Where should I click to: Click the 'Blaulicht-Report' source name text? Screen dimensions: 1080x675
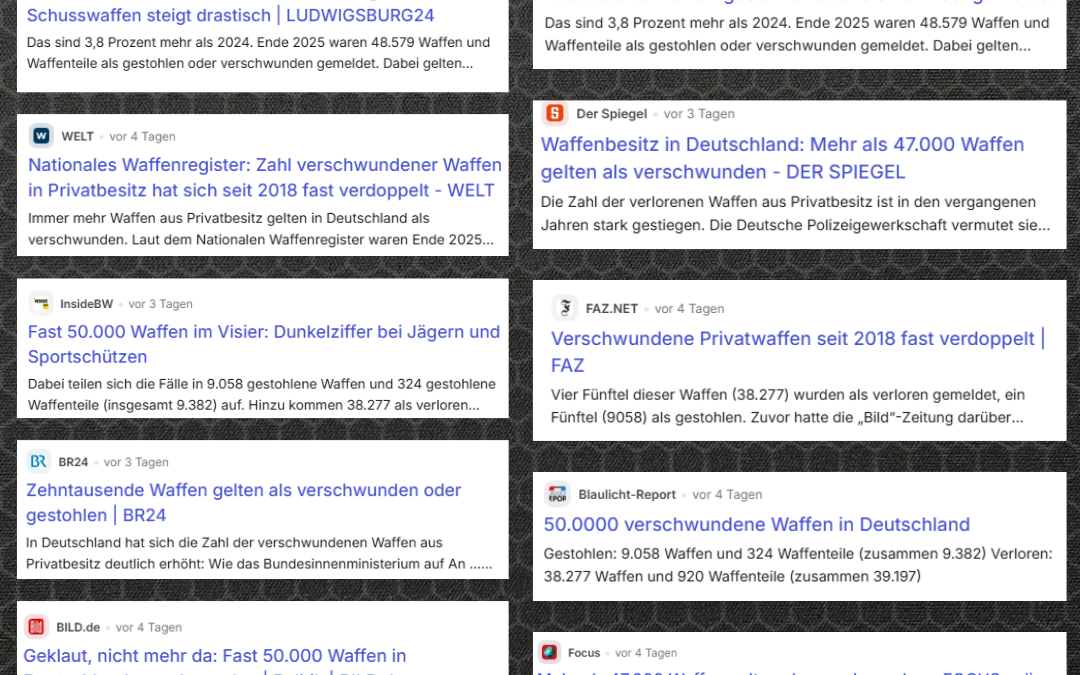[x=626, y=495]
